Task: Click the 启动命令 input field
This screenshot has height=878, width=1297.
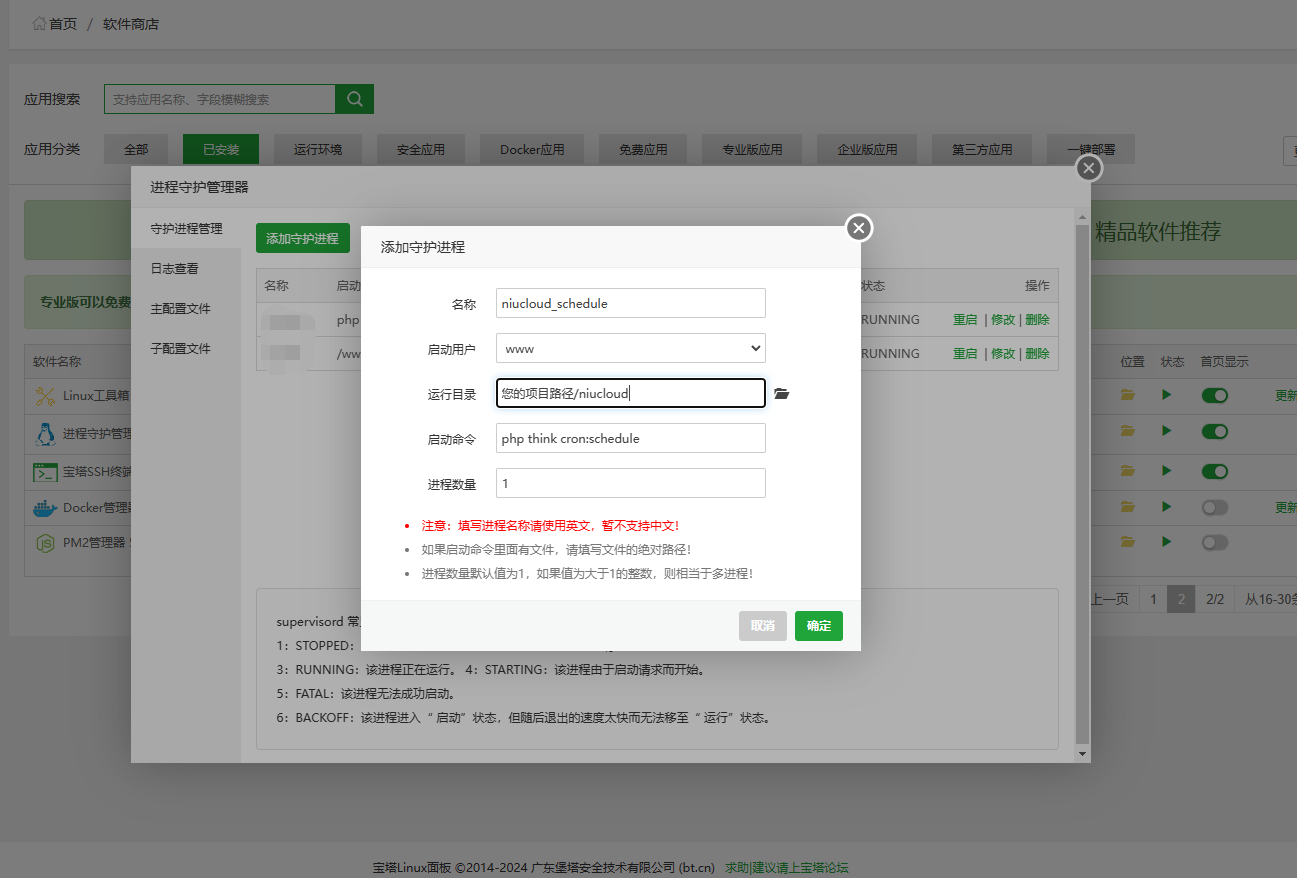Action: pyautogui.click(x=630, y=439)
